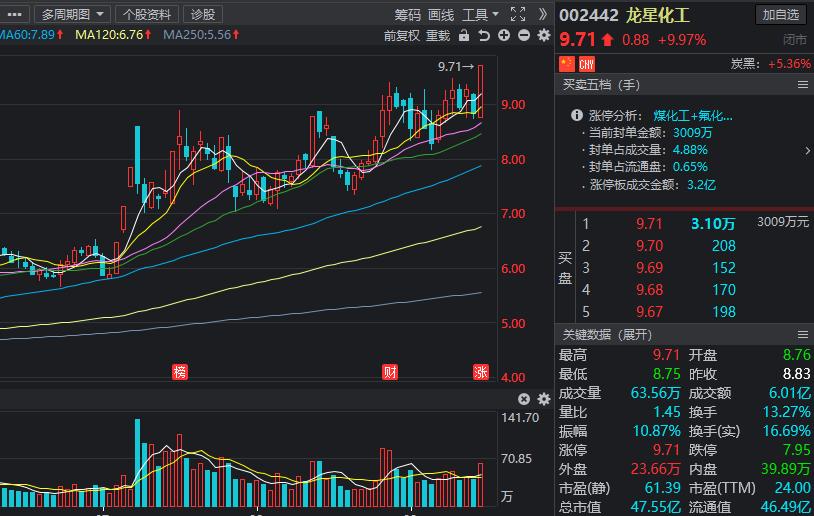
Task: Click the undo arrow icon
Action: (x=484, y=35)
